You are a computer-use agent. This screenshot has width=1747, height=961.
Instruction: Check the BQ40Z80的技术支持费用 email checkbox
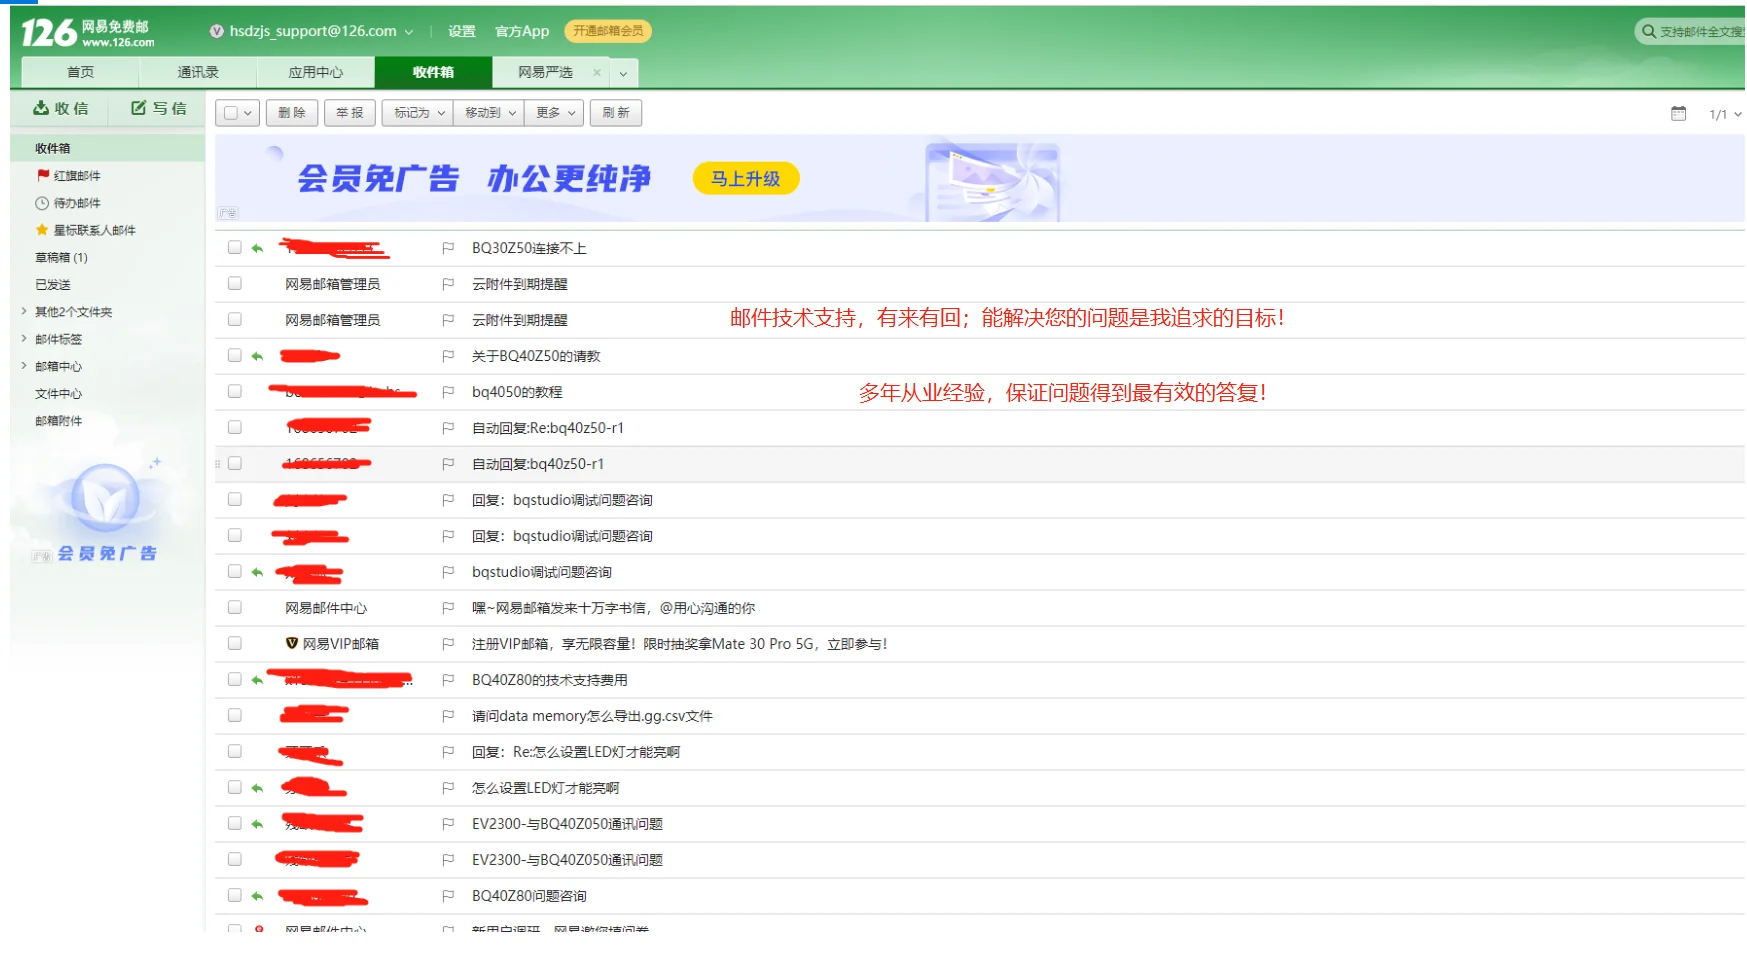click(235, 679)
